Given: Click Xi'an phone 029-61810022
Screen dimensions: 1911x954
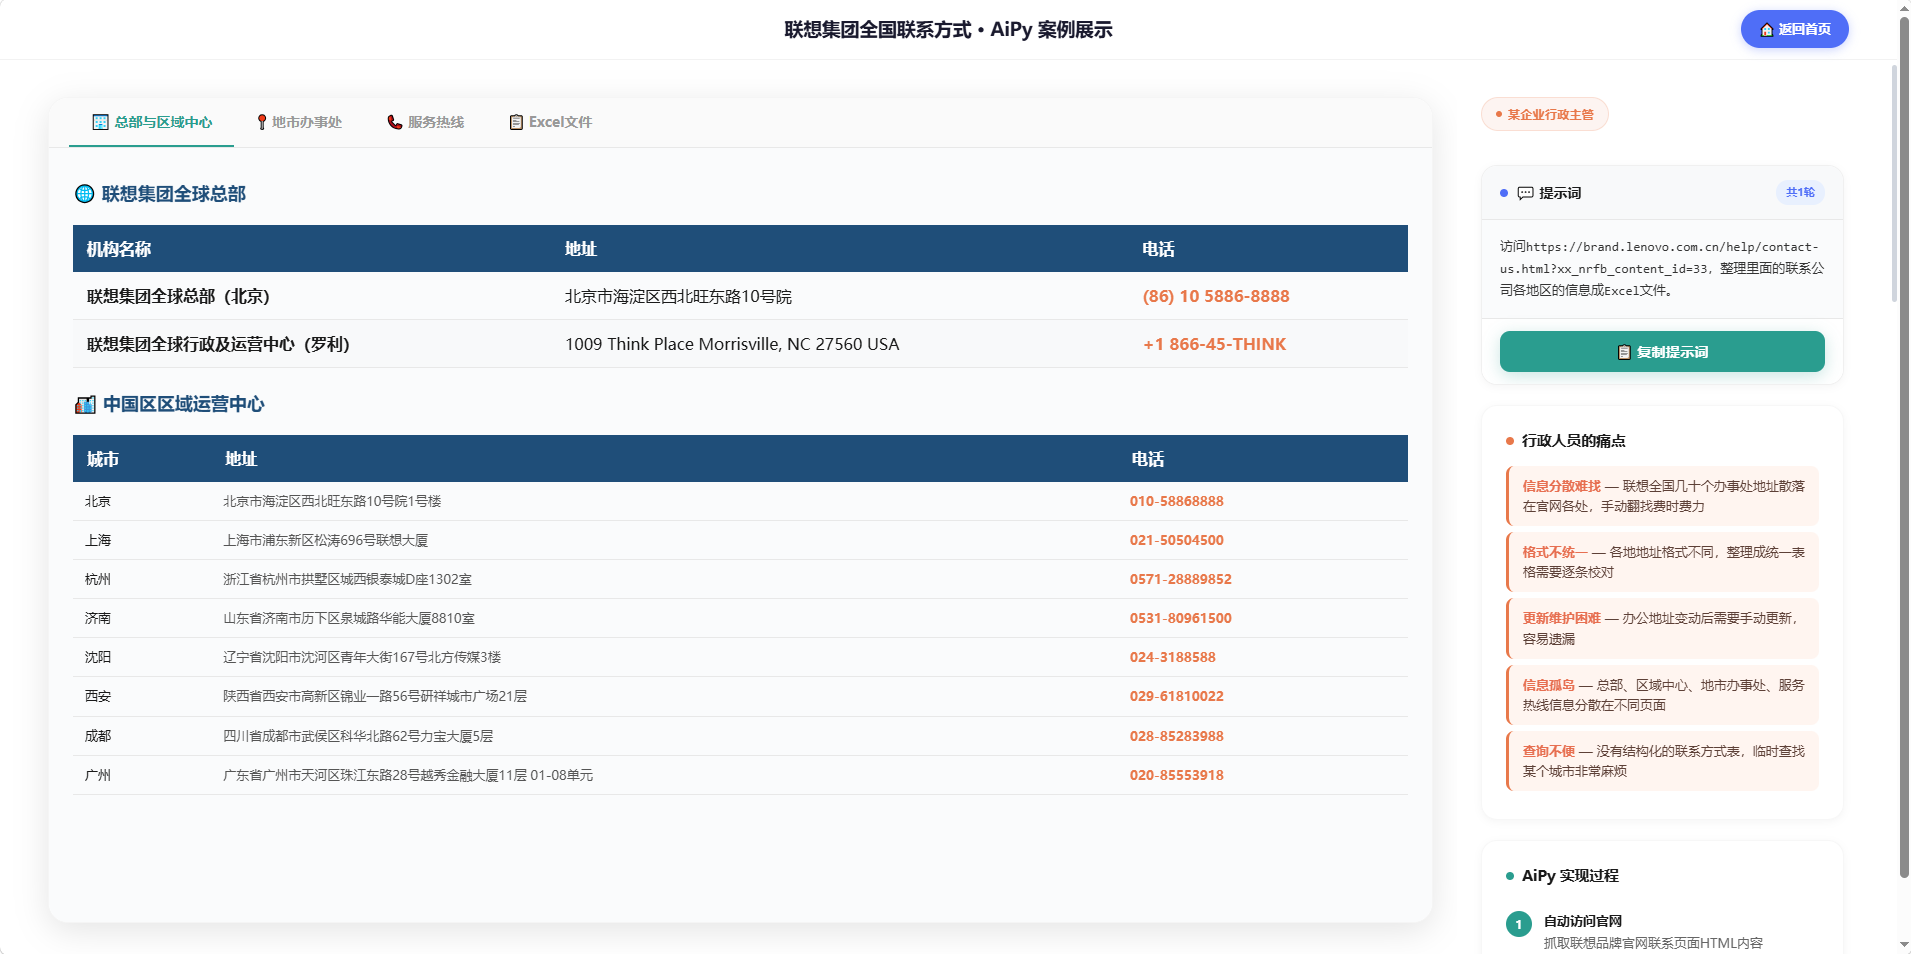Looking at the screenshot, I should coord(1177,696).
